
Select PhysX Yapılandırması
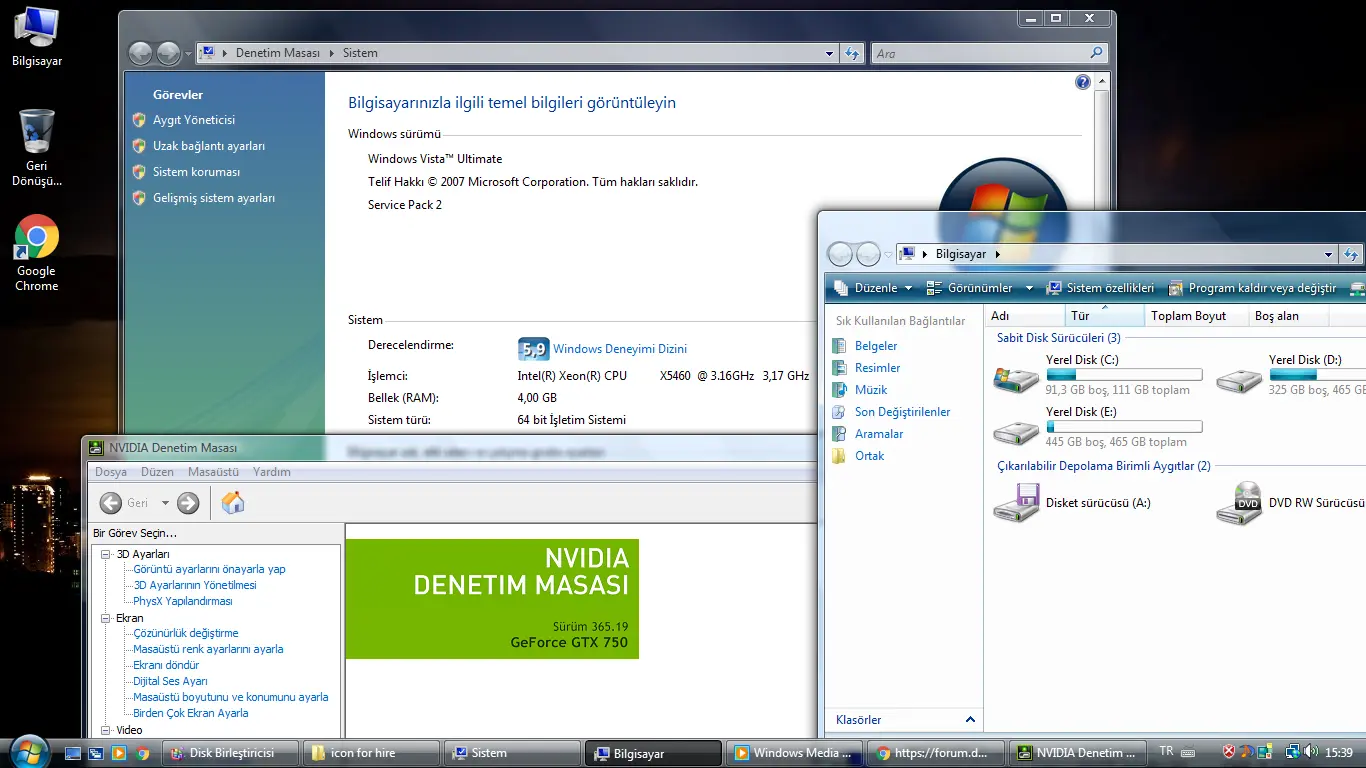click(183, 601)
